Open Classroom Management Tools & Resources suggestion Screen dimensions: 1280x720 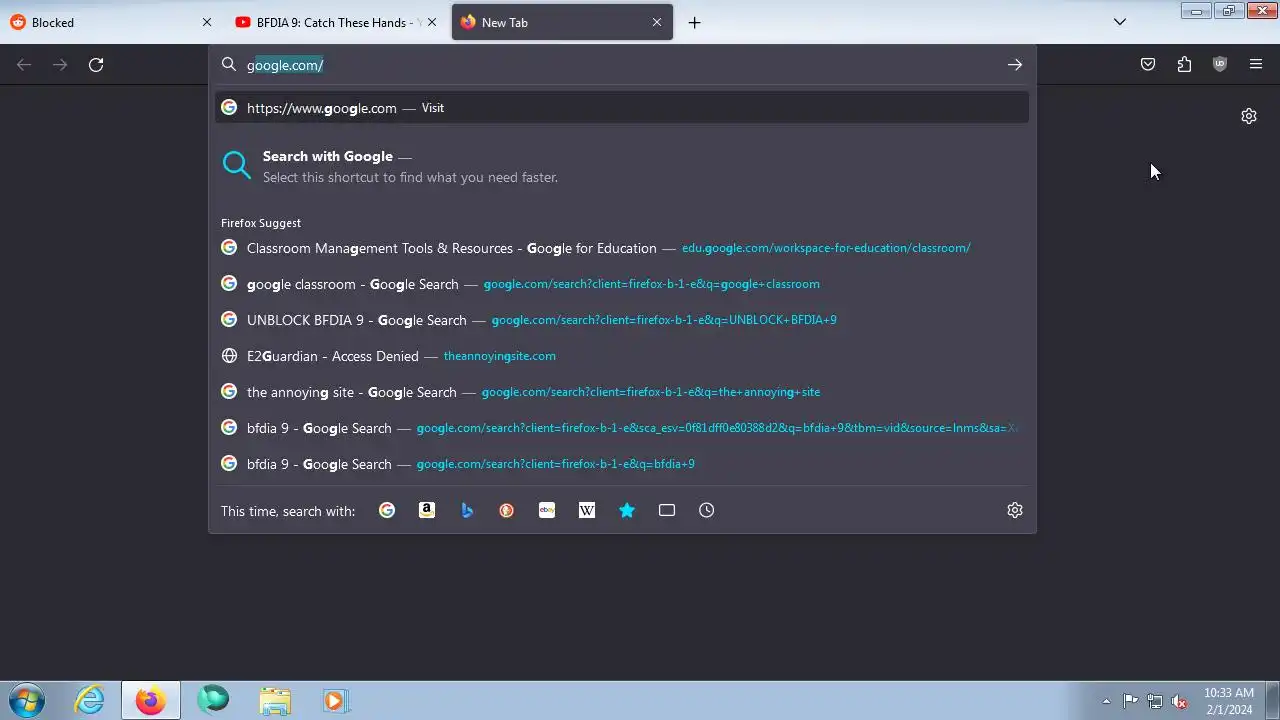(x=622, y=248)
